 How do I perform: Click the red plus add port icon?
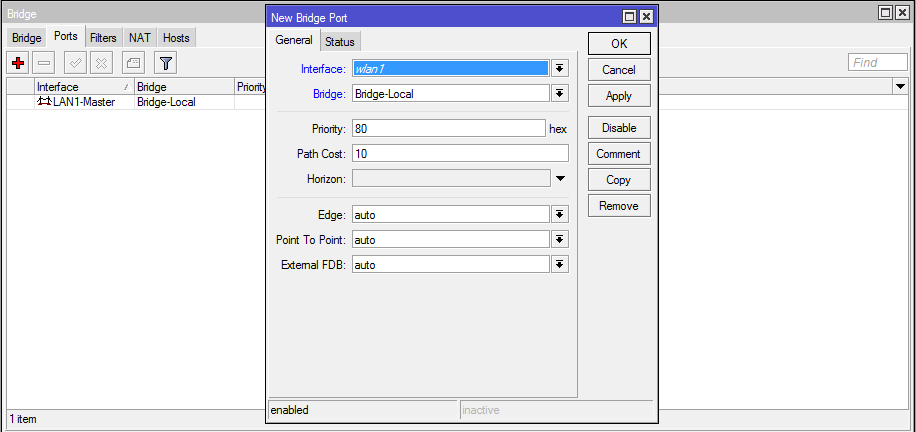tap(18, 63)
